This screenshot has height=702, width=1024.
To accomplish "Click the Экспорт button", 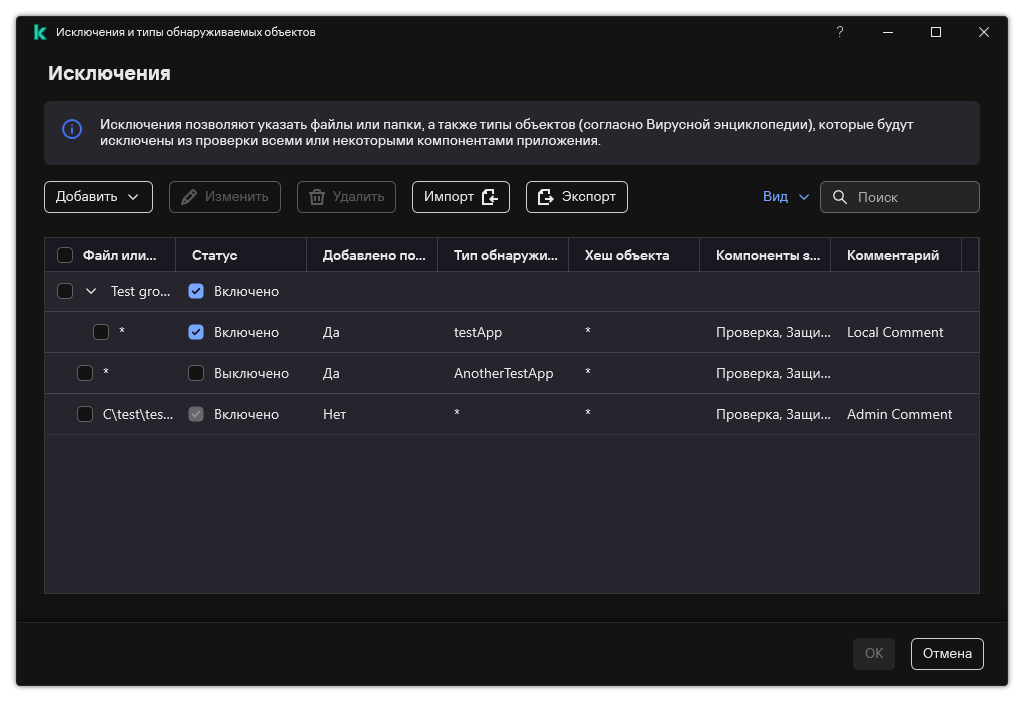I will 576,197.
